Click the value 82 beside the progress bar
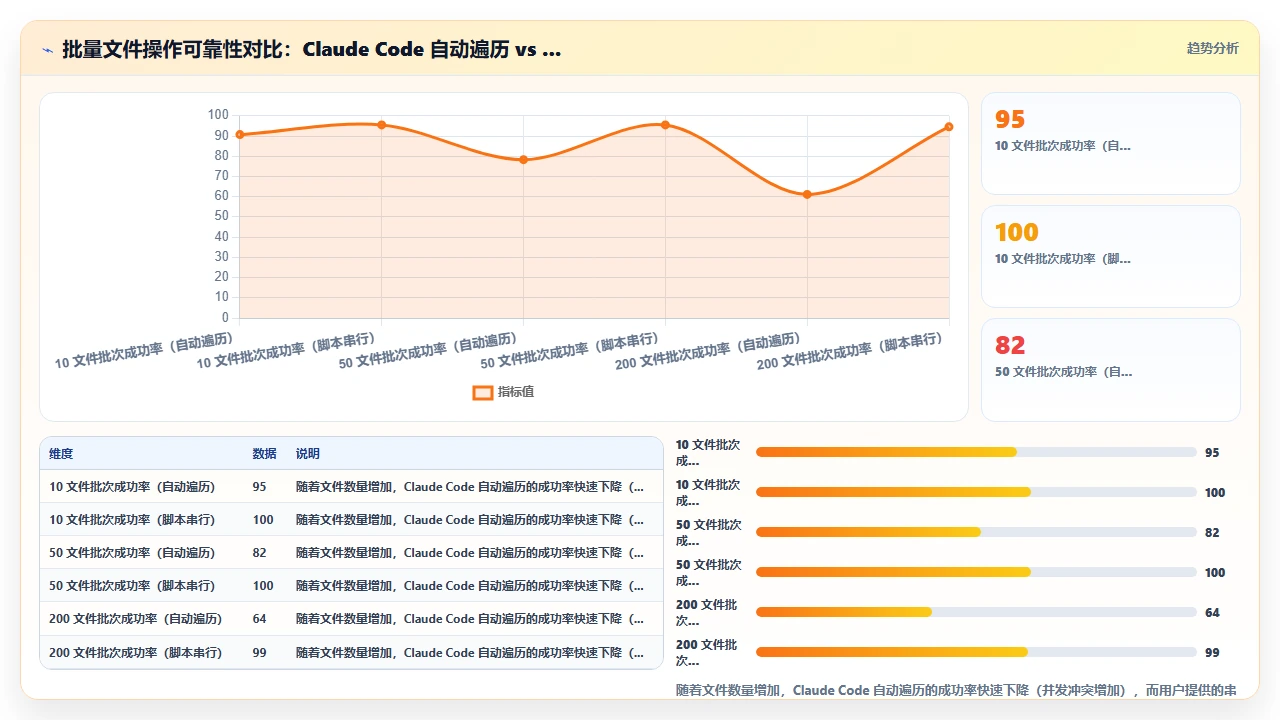 click(1212, 533)
